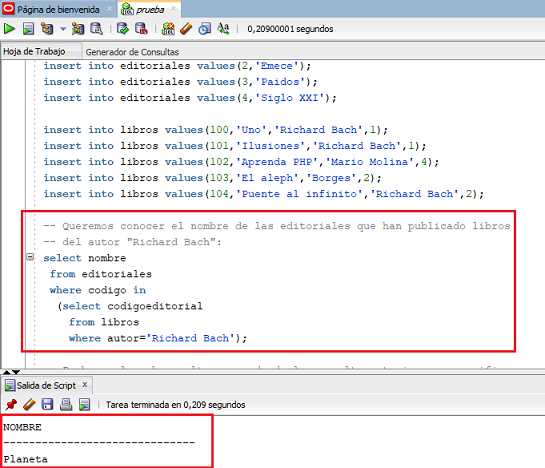Click the Run Script toolbar icon
The height and width of the screenshot is (468, 545).
click(28, 29)
